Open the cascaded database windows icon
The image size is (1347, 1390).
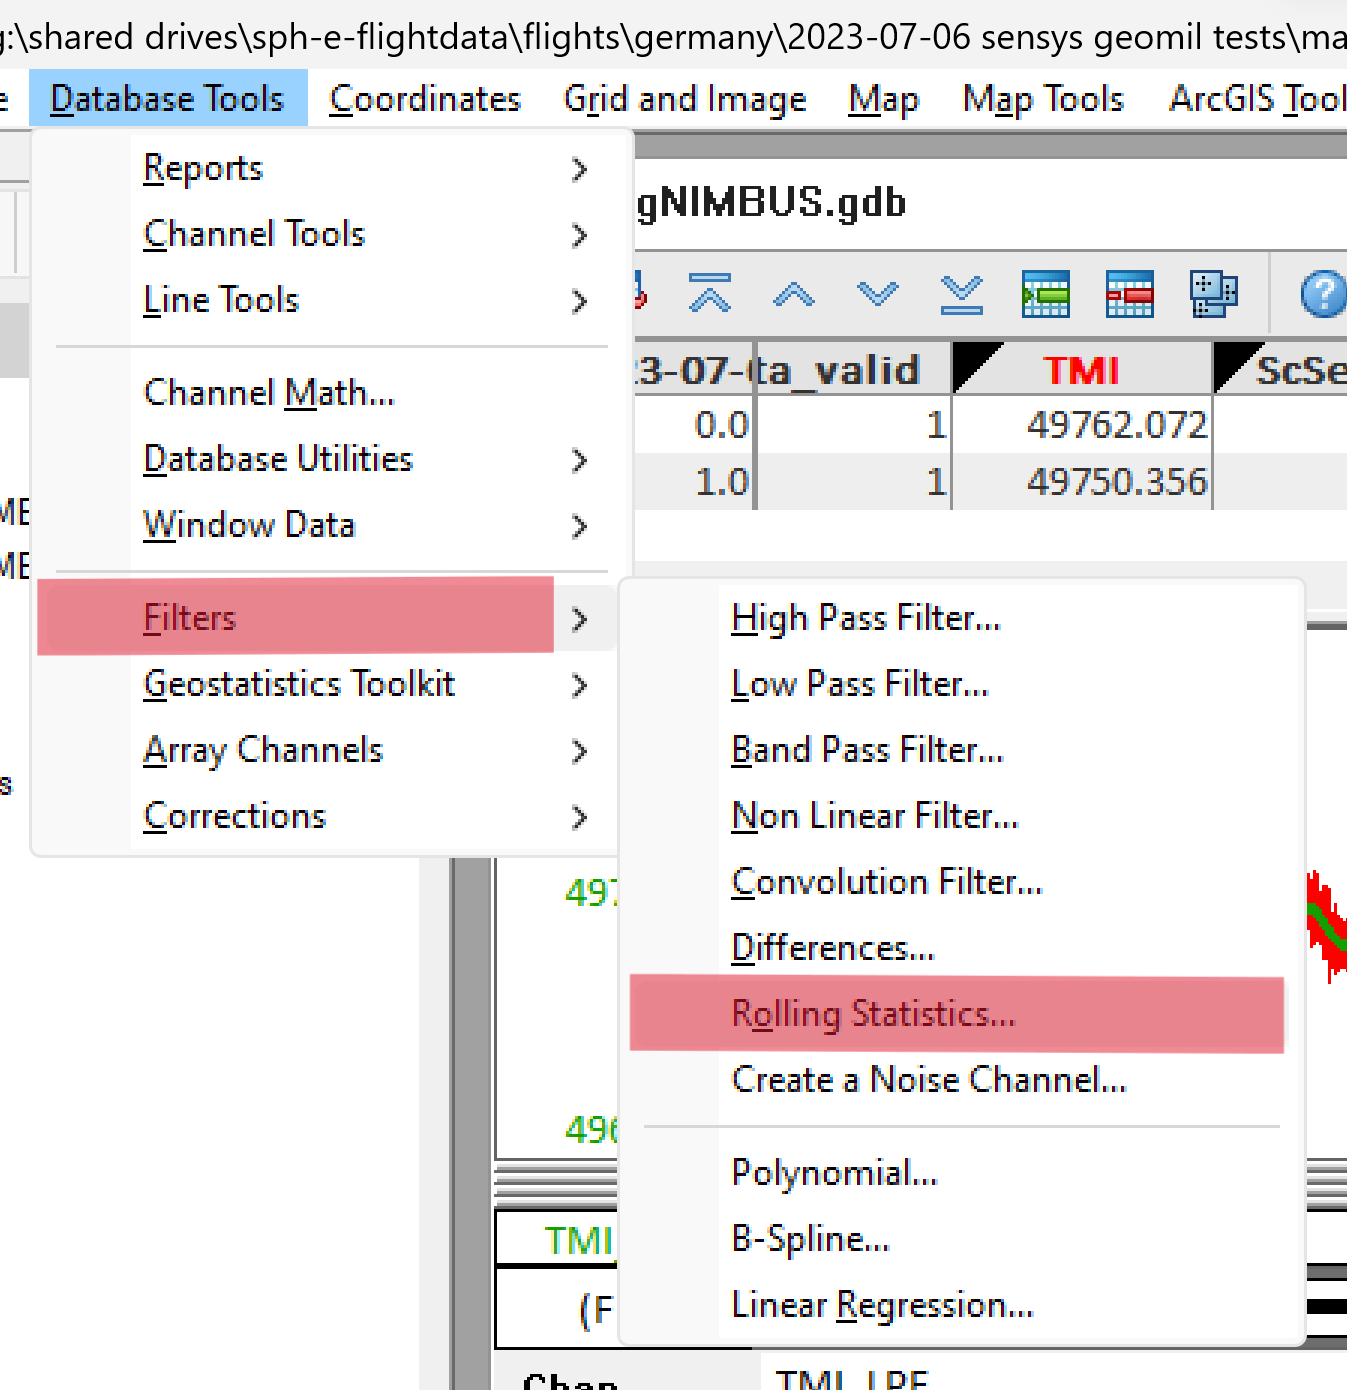click(x=1213, y=294)
